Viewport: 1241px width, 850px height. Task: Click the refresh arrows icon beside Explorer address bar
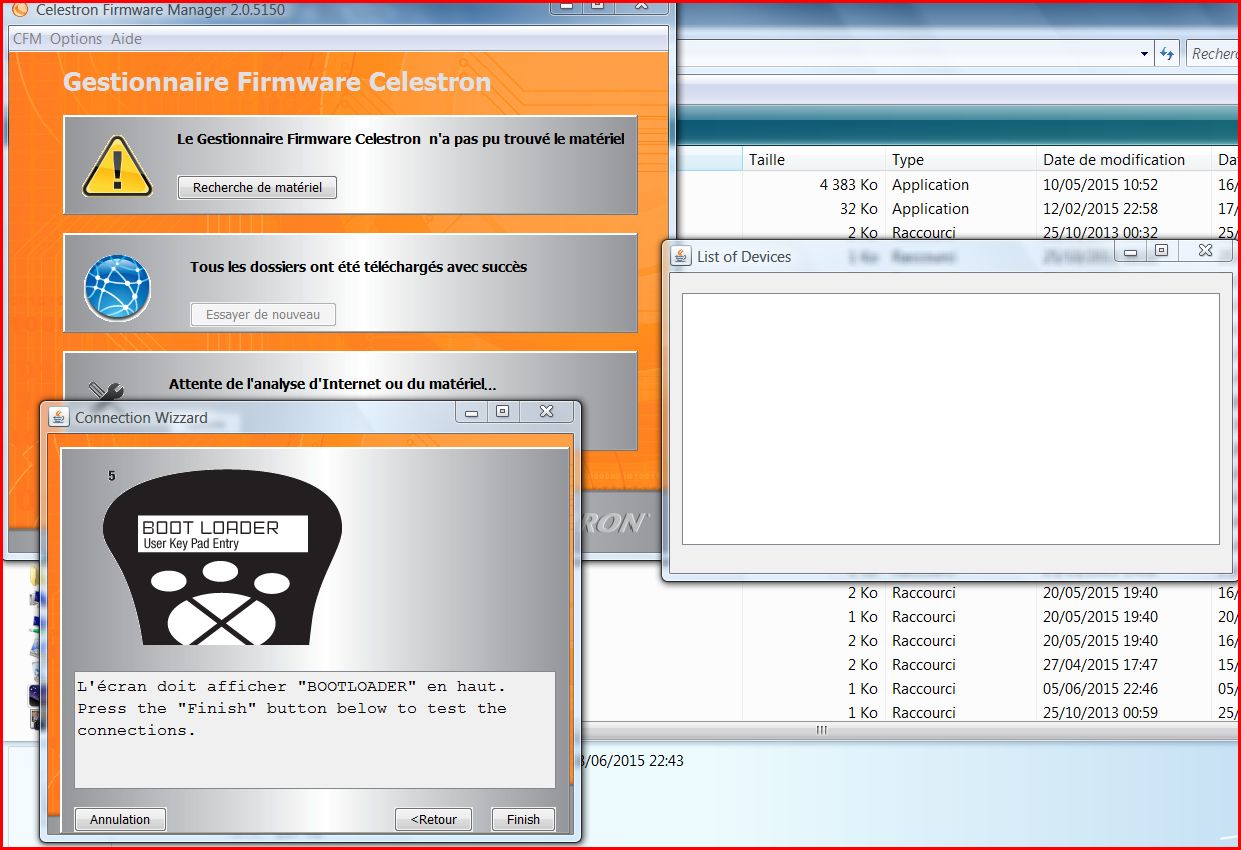(x=1167, y=54)
